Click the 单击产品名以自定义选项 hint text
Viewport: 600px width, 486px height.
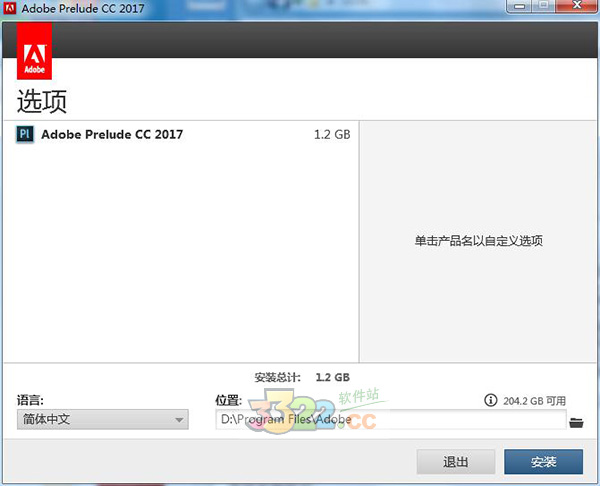pos(479,241)
